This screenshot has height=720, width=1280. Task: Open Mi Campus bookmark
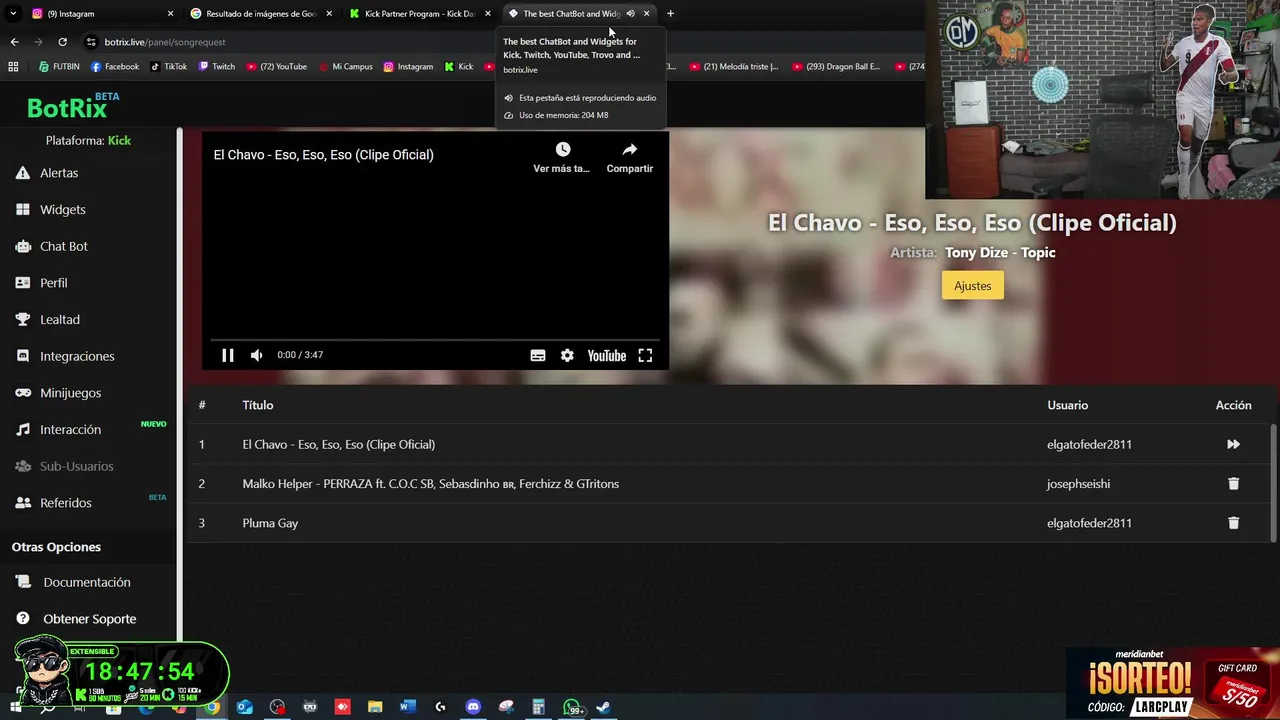point(346,67)
